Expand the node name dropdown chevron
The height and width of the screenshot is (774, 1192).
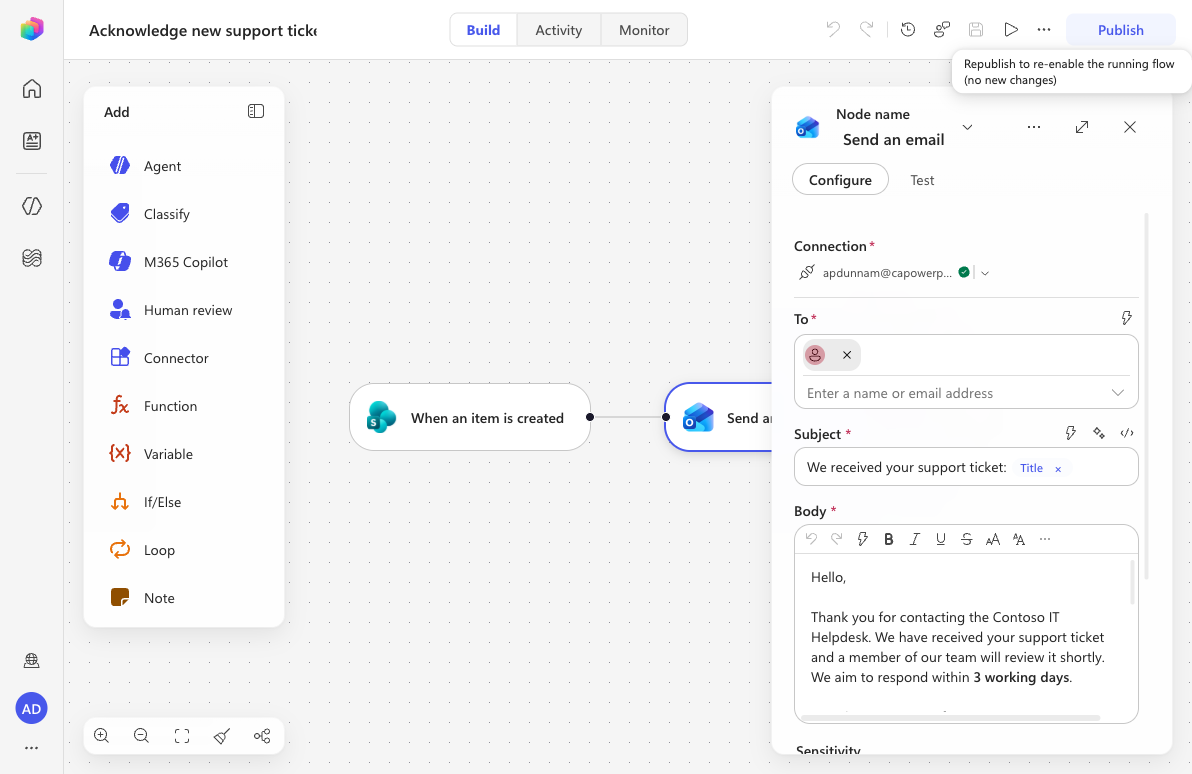(967, 127)
